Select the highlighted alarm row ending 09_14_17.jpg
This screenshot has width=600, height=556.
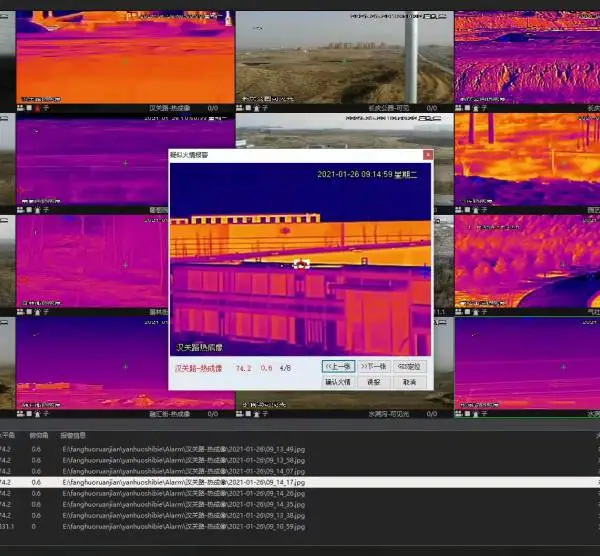[300, 483]
